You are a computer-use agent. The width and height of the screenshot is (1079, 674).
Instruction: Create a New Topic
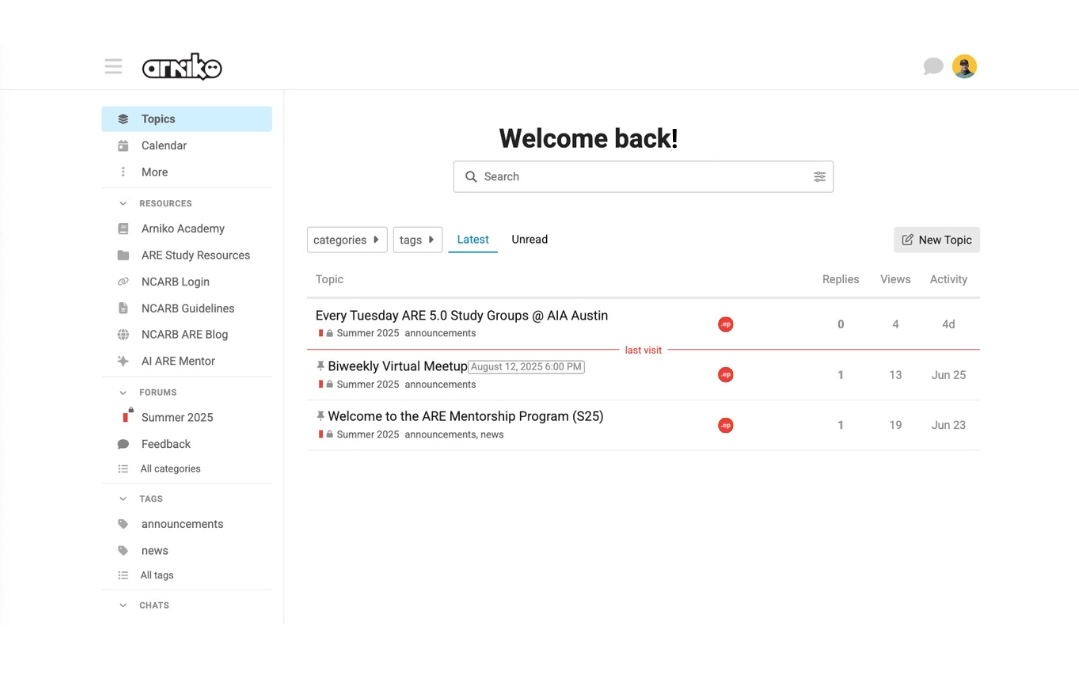click(937, 240)
